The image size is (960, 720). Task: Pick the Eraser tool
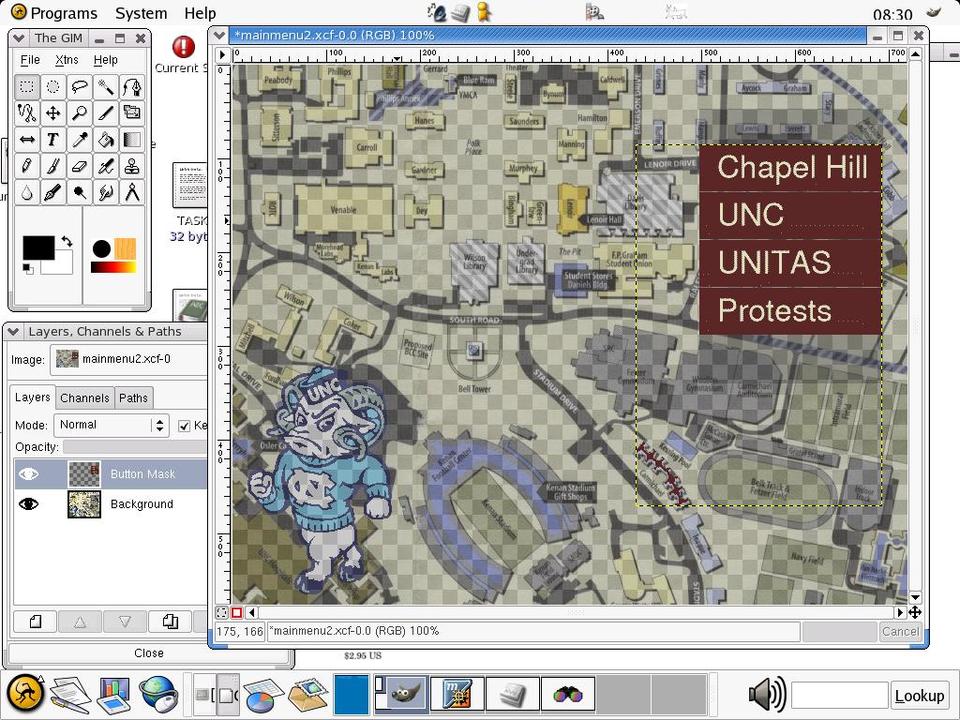(x=79, y=166)
